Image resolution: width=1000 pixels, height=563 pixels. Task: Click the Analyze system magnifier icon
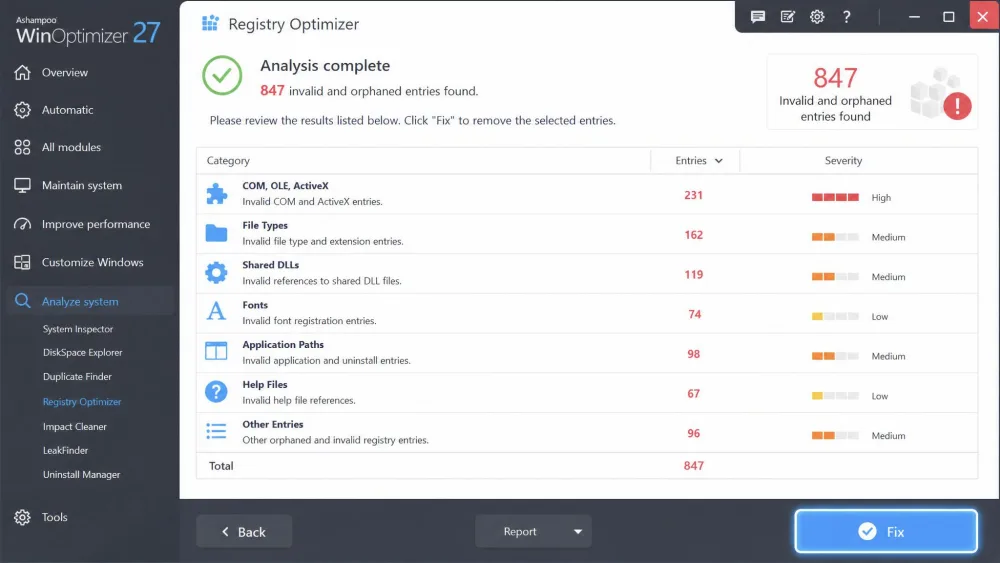point(22,301)
